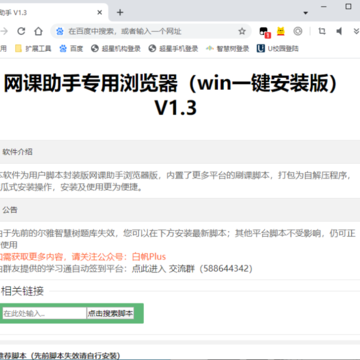Open a new tab with plus button
This screenshot has width=360, height=360.
[120, 13]
